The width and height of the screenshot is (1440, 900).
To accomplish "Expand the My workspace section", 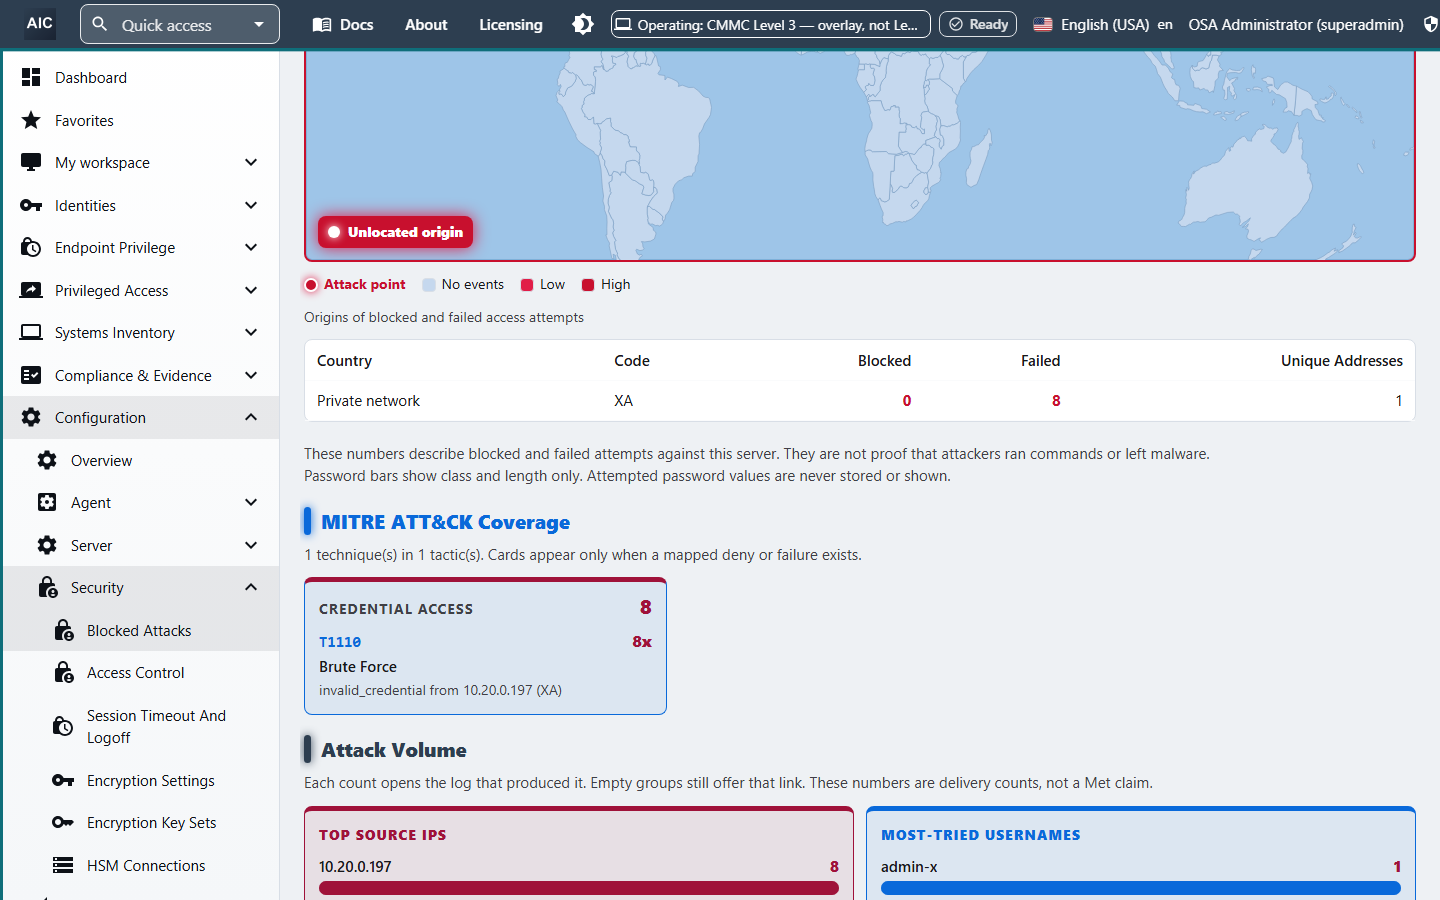I will [251, 162].
